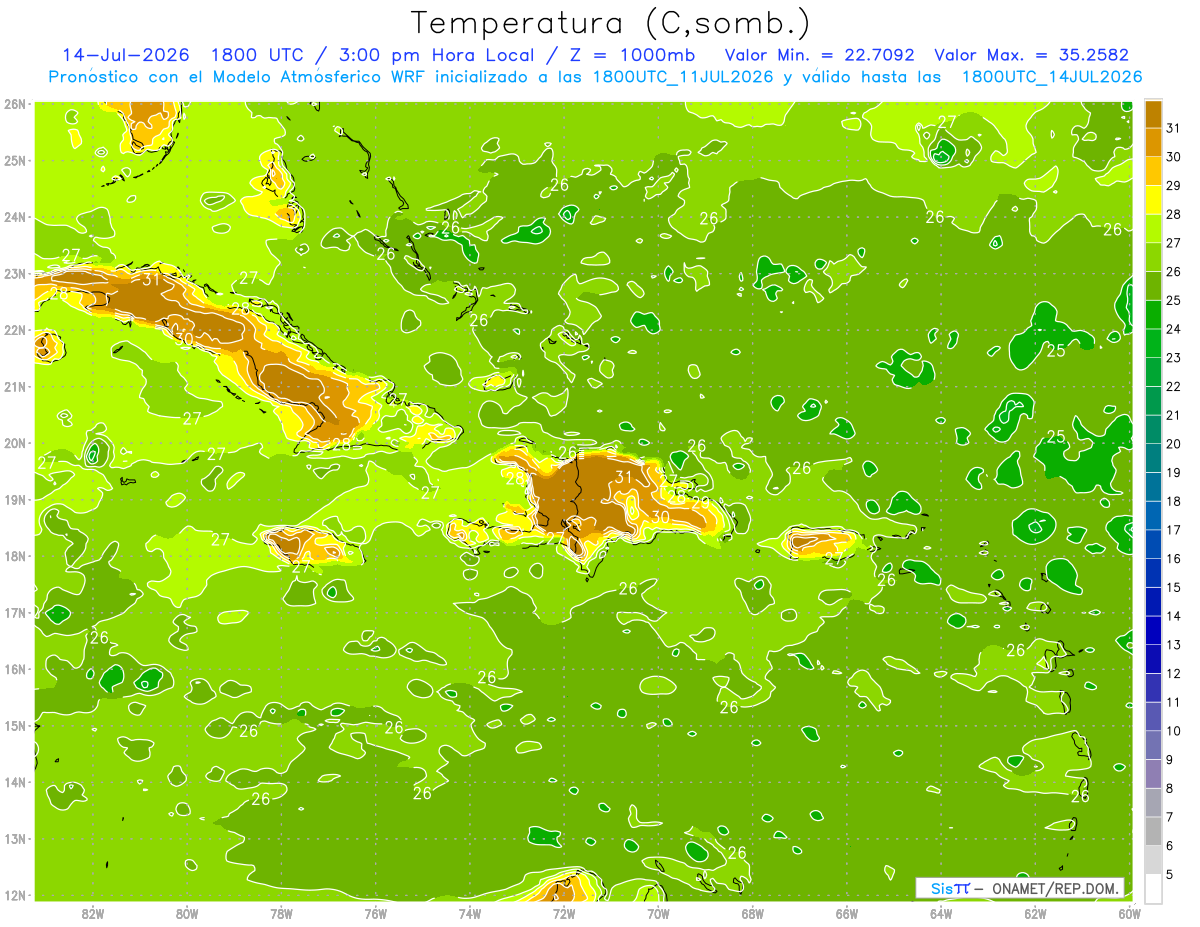Screen dimensions: 1200x927
Task: Click the '20N' latitude axis label
Action: pos(14,443)
